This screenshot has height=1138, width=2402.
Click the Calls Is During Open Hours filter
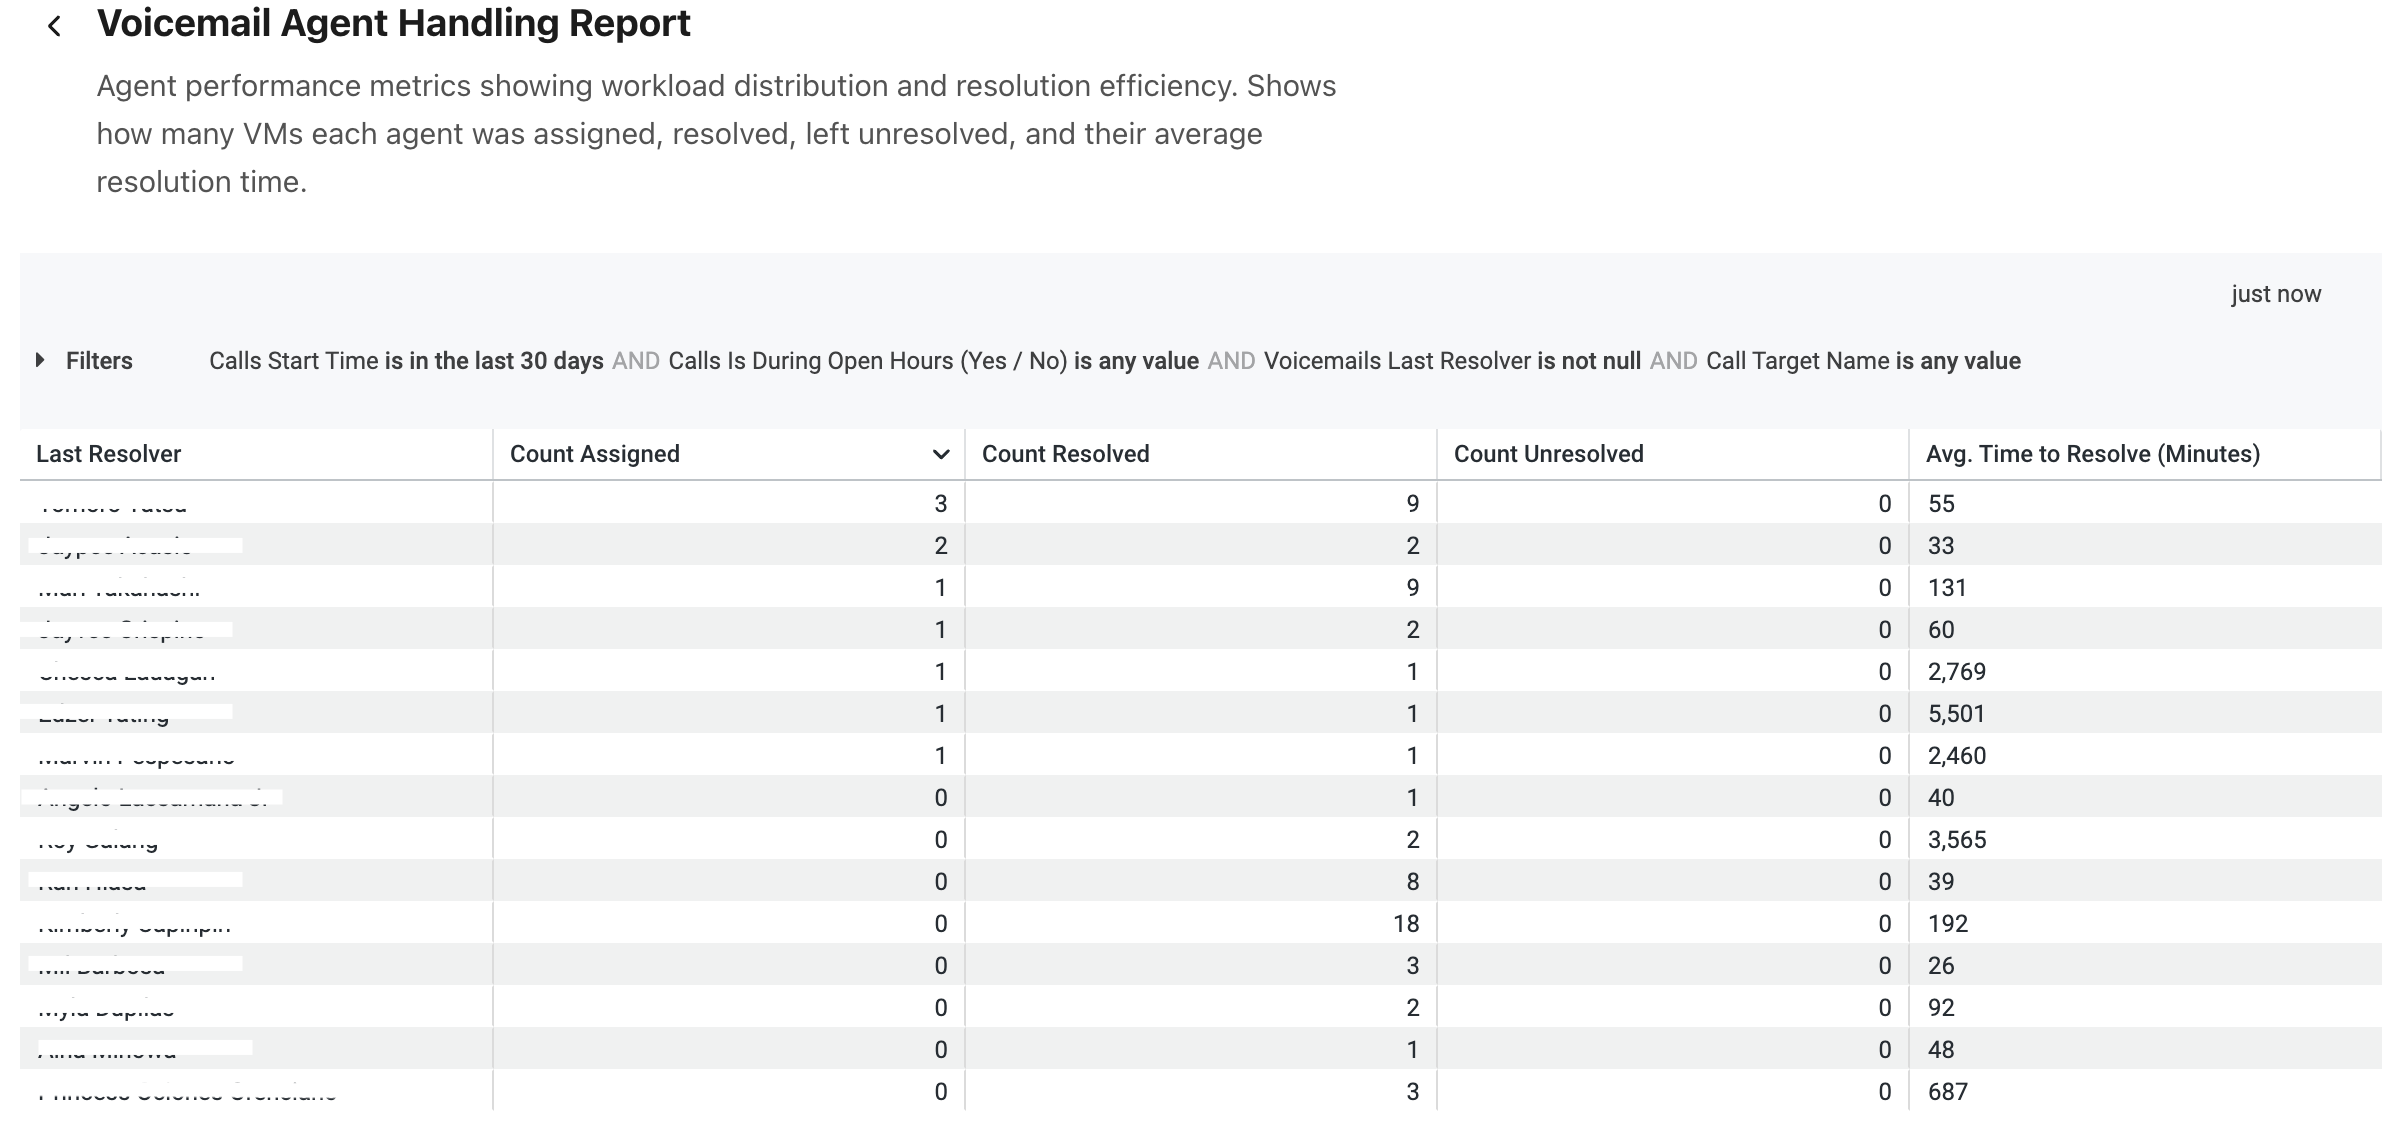pyautogui.click(x=933, y=361)
